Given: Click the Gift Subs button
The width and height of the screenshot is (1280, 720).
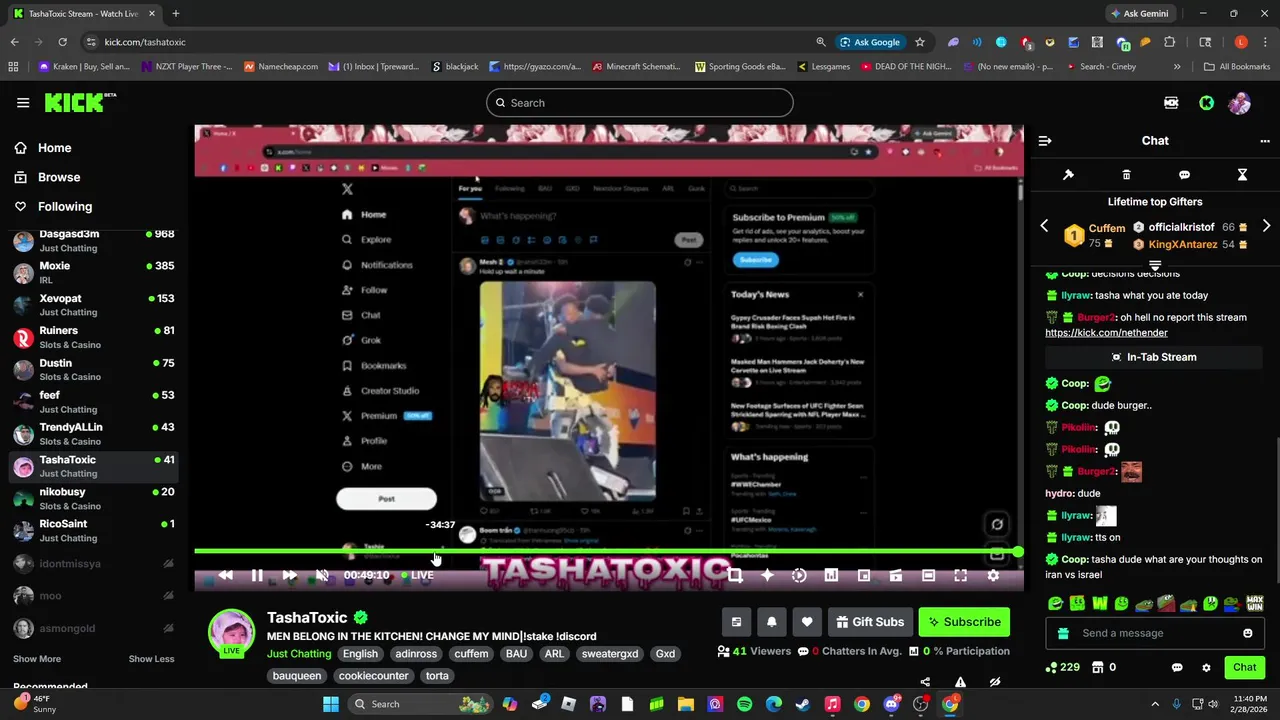Looking at the screenshot, I should pos(869,622).
